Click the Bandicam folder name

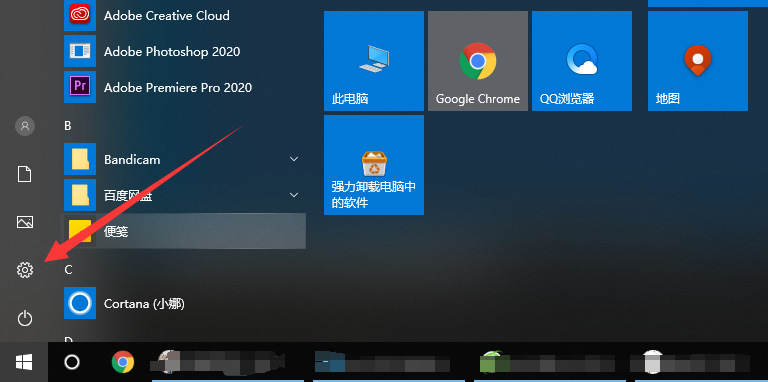click(132, 160)
